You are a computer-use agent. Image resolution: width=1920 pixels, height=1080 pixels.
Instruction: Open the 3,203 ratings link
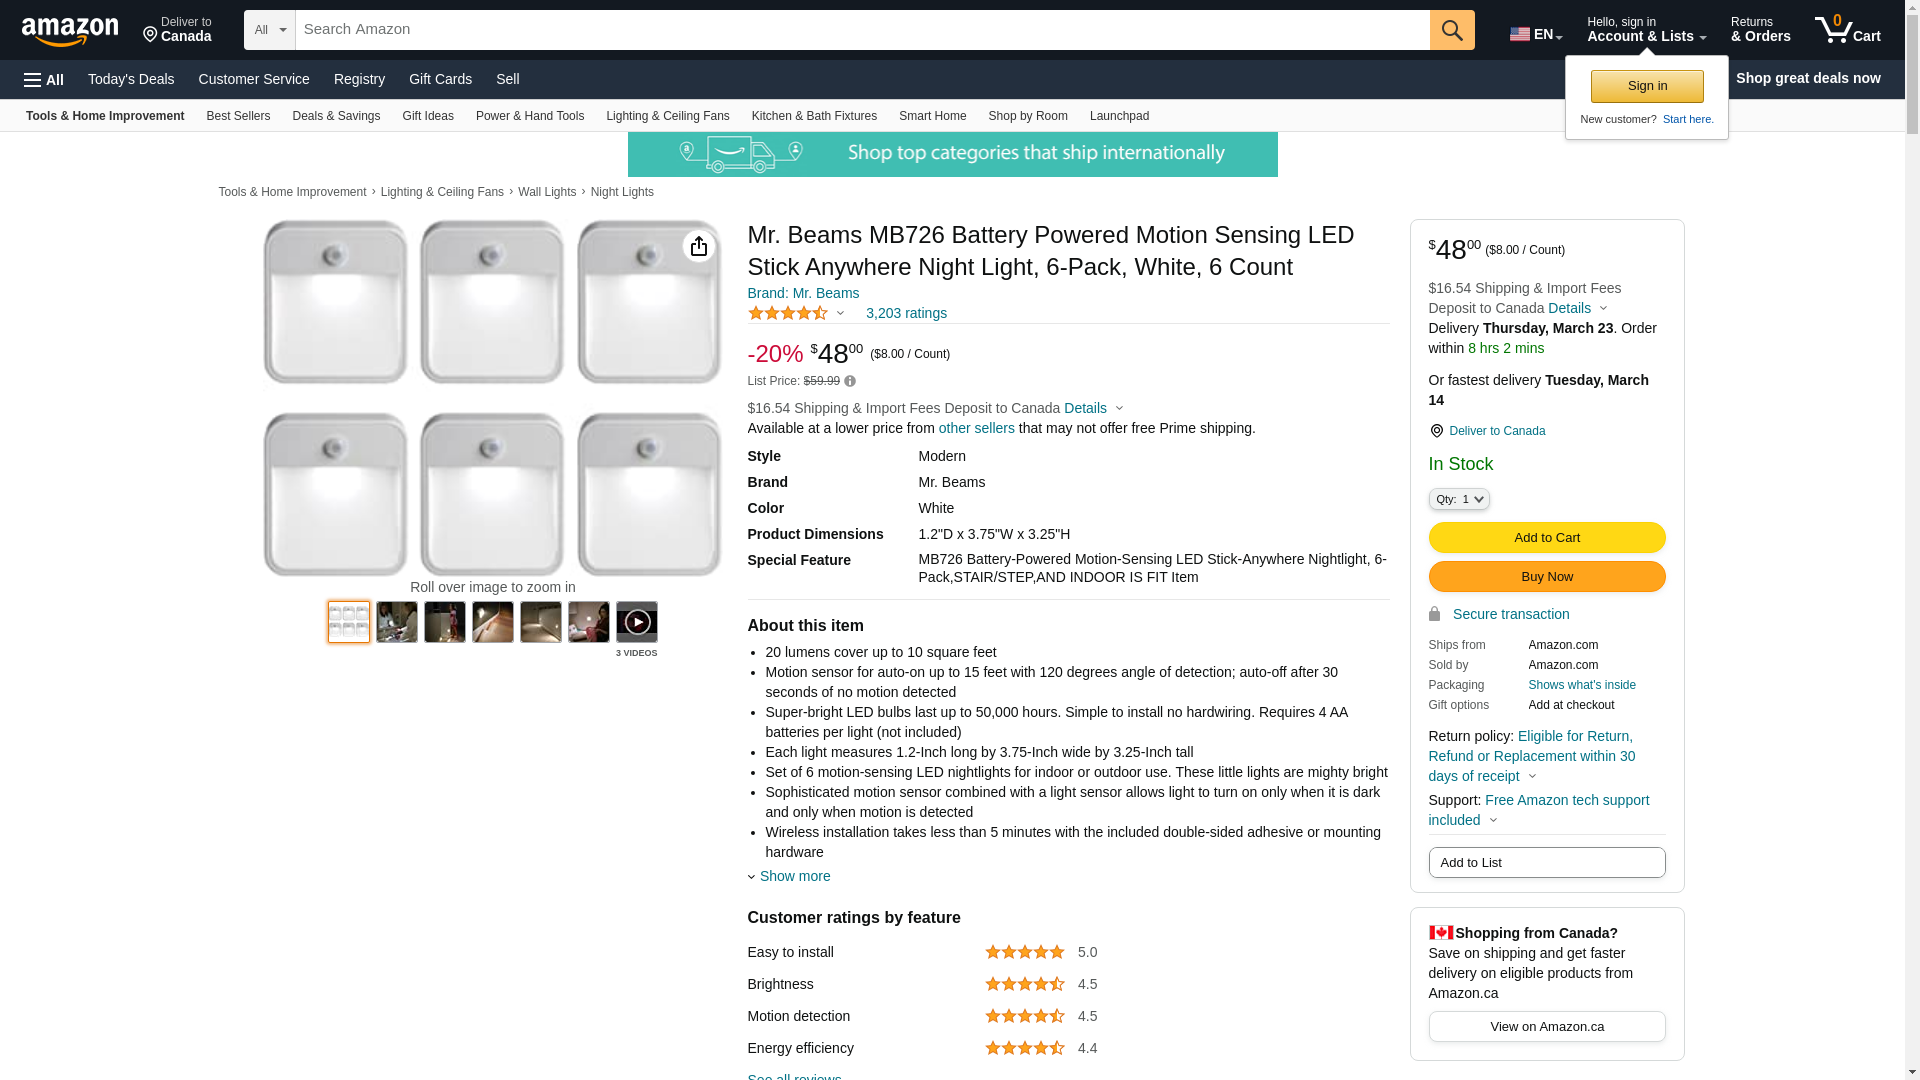coord(906,314)
